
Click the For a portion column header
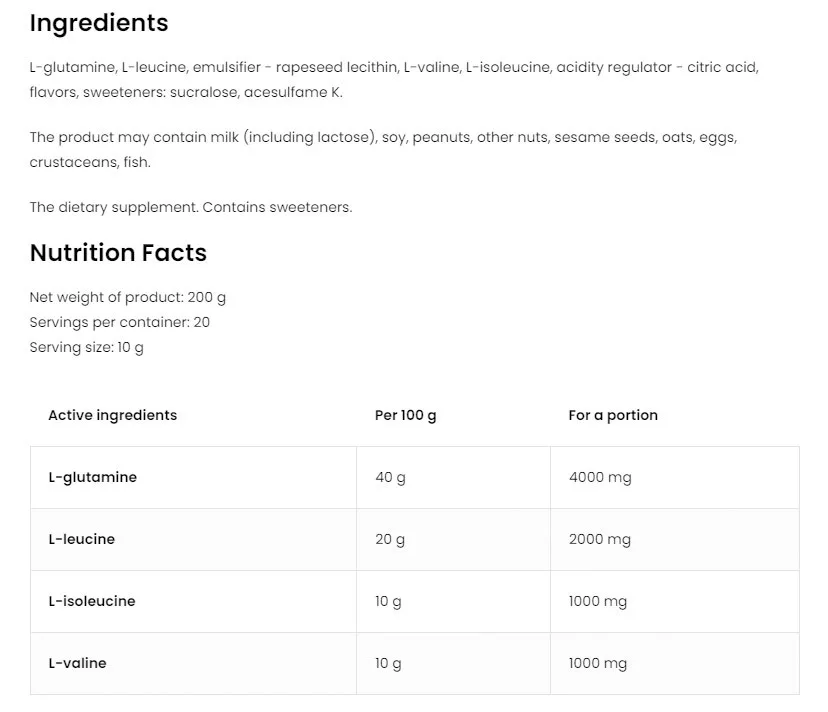pos(613,415)
